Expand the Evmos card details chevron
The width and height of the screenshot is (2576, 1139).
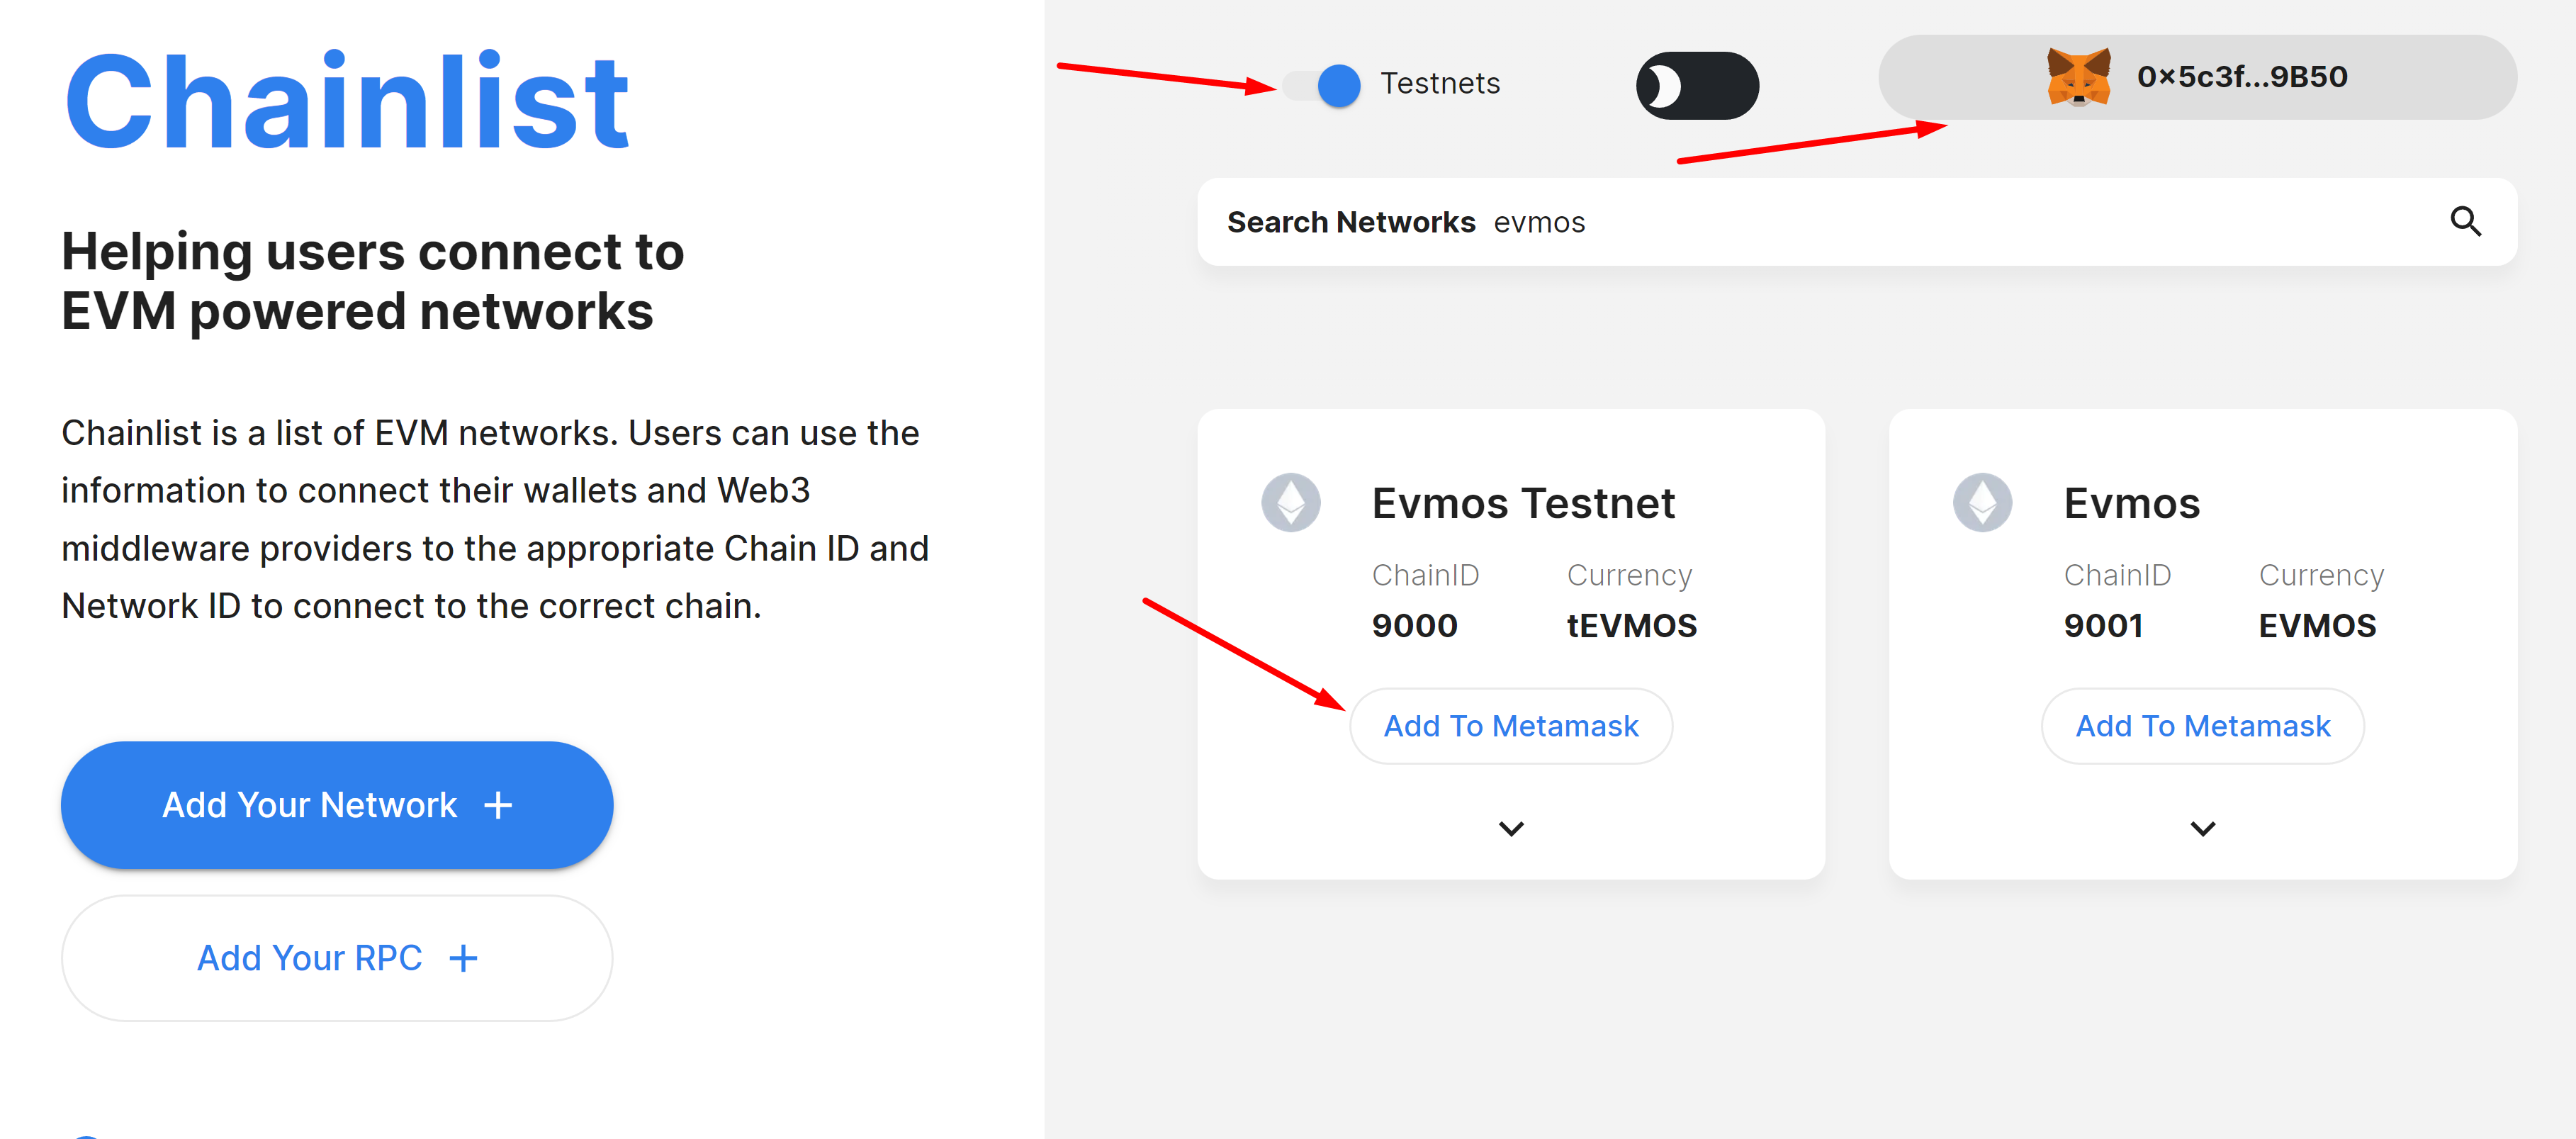point(2202,828)
